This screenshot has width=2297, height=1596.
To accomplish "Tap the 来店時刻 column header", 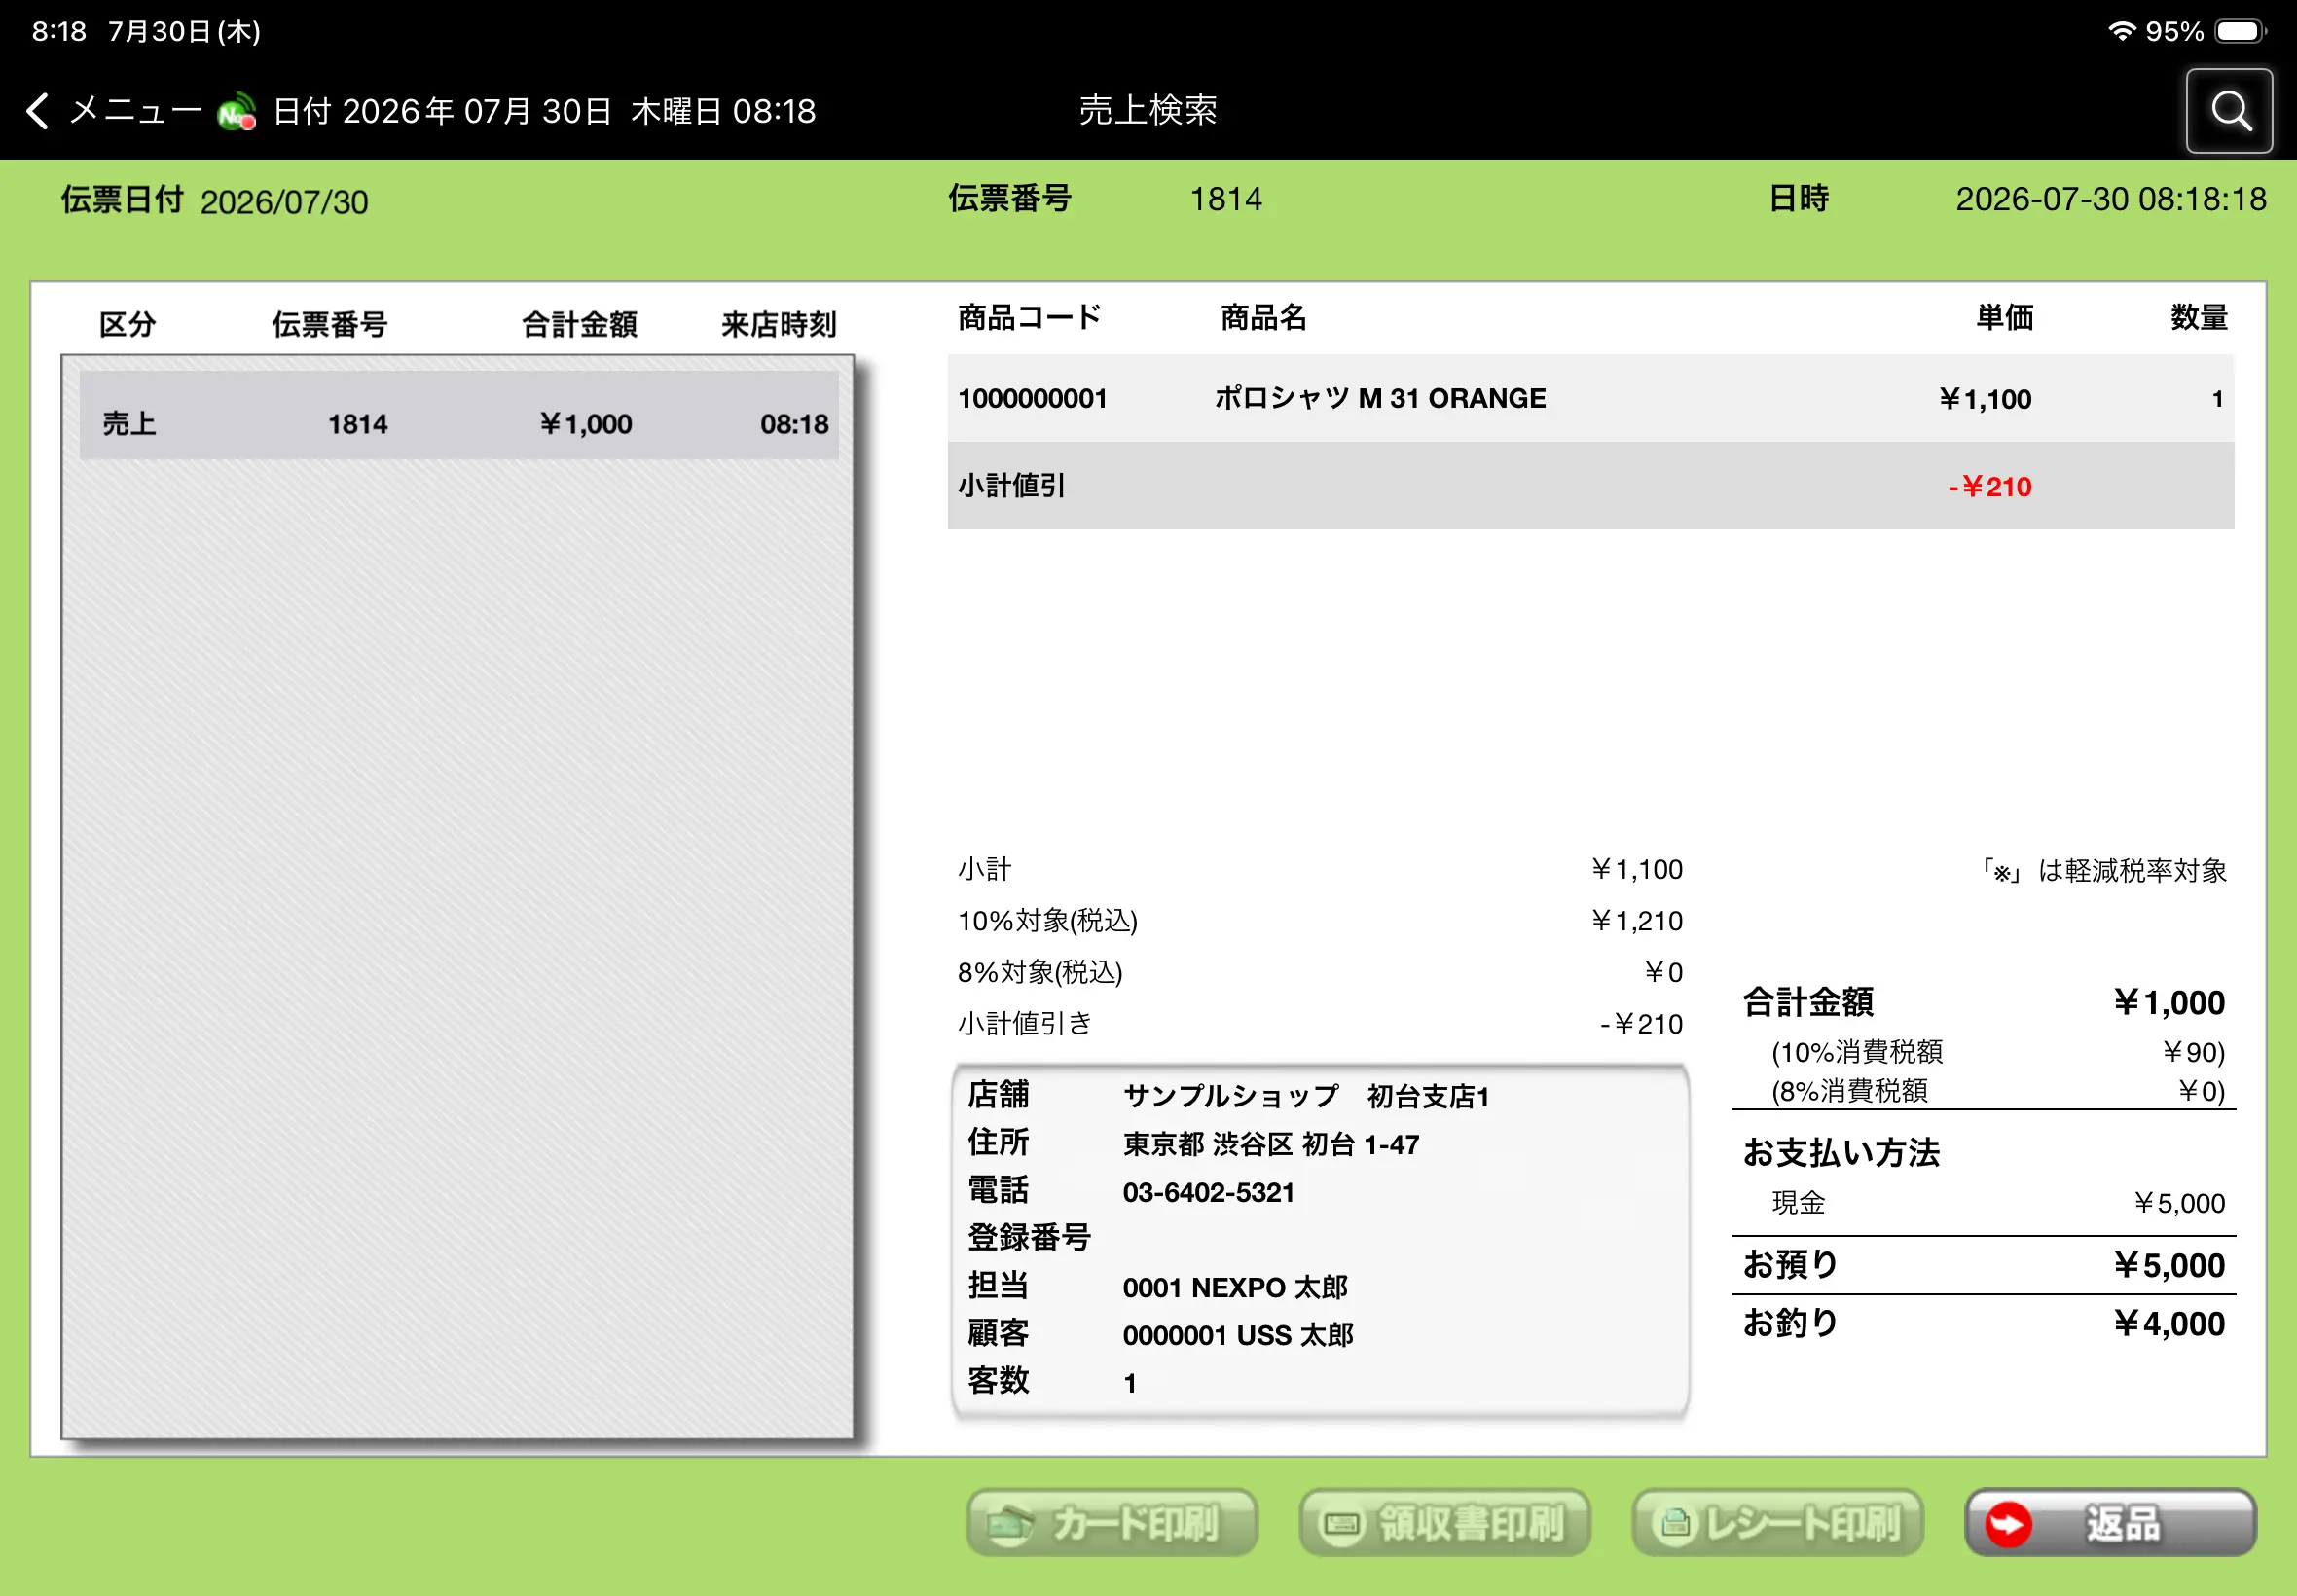I will [779, 324].
